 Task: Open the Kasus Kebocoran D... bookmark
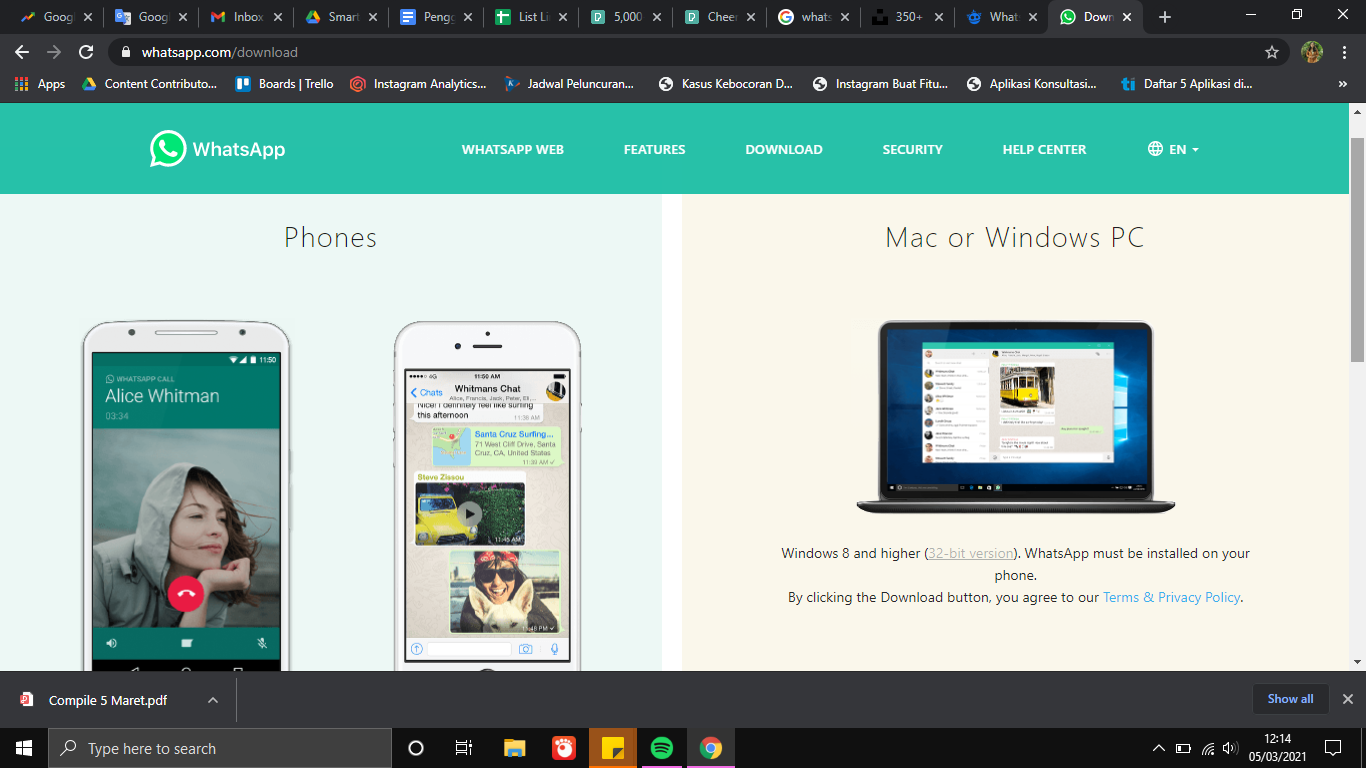pos(726,84)
